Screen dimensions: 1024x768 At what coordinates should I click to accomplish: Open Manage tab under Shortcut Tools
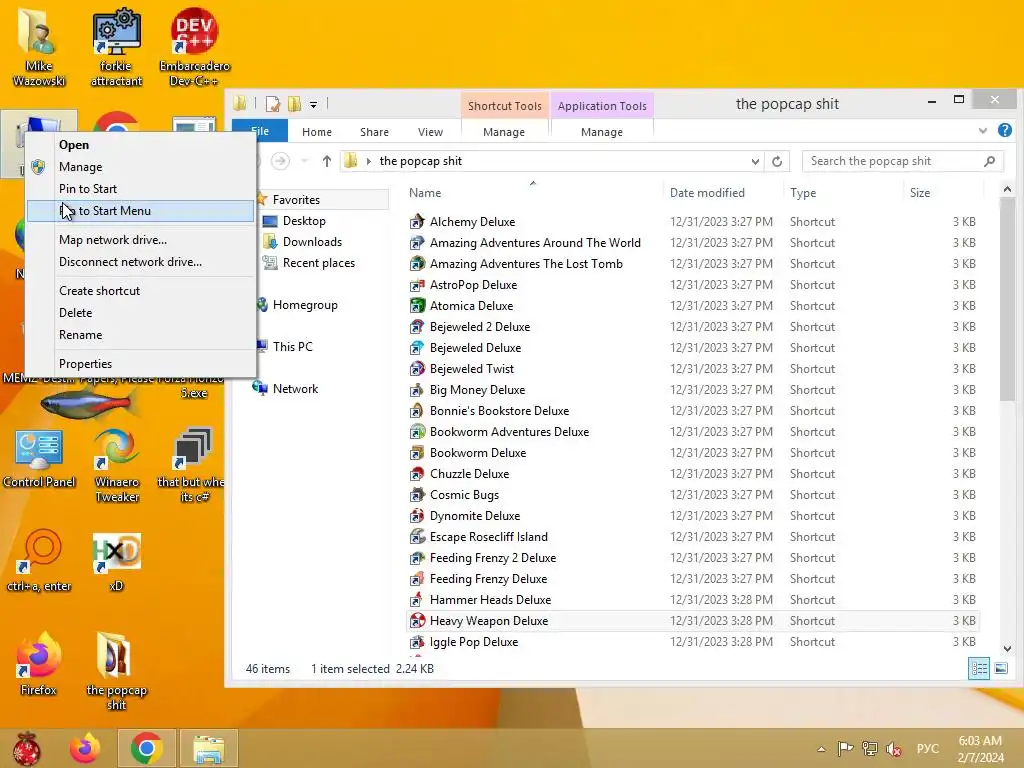click(504, 132)
